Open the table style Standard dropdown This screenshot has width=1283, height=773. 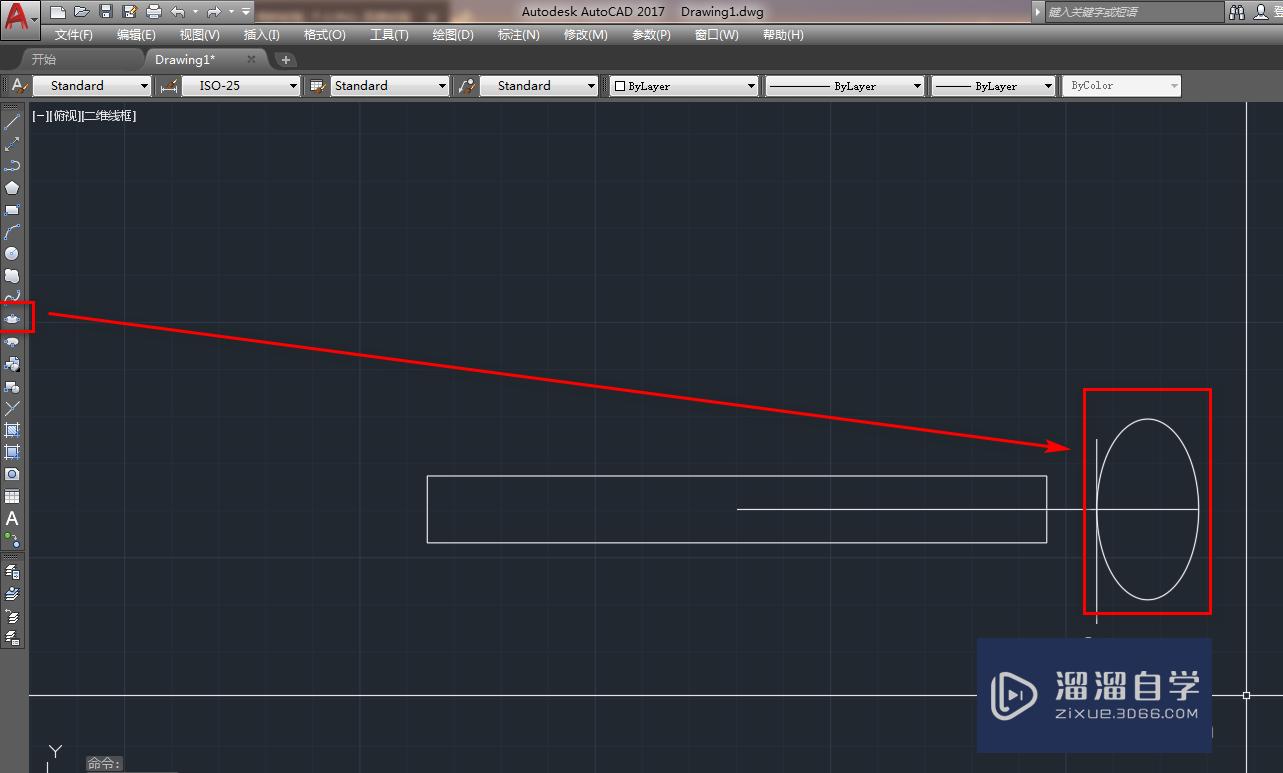(390, 86)
